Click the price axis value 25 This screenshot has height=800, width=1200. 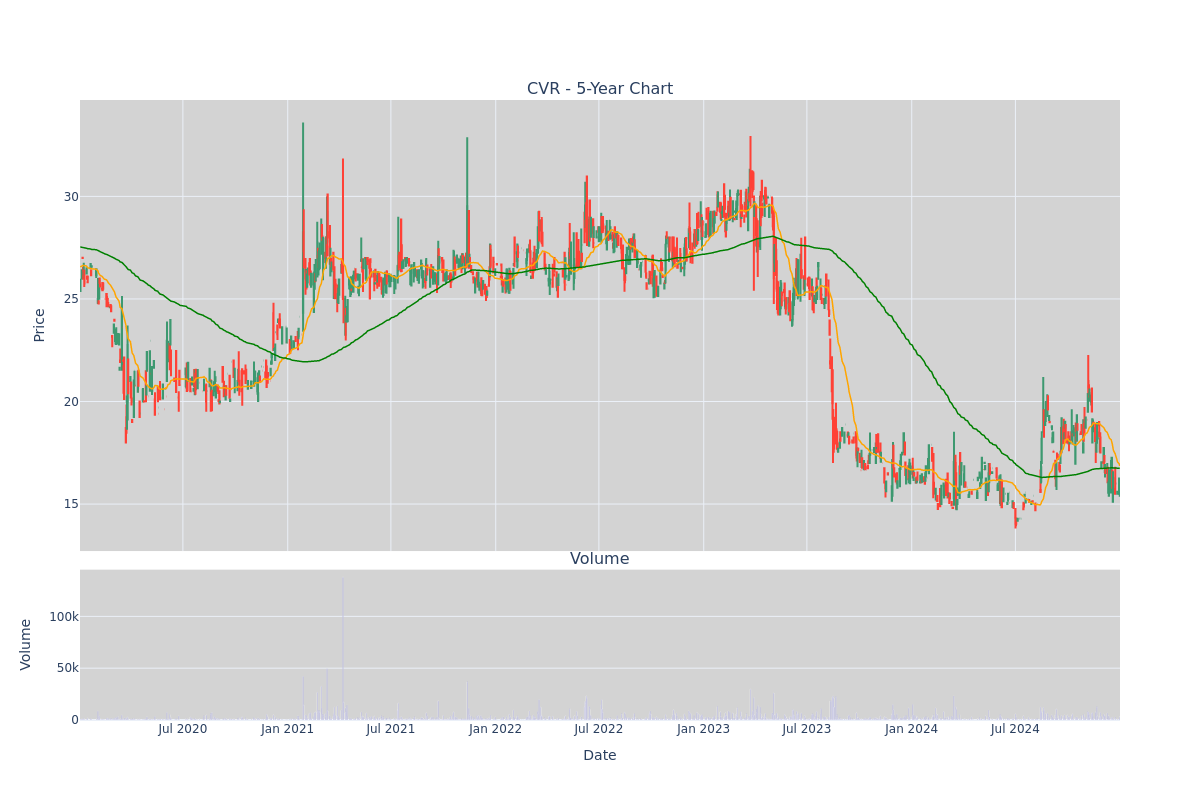coord(71,299)
